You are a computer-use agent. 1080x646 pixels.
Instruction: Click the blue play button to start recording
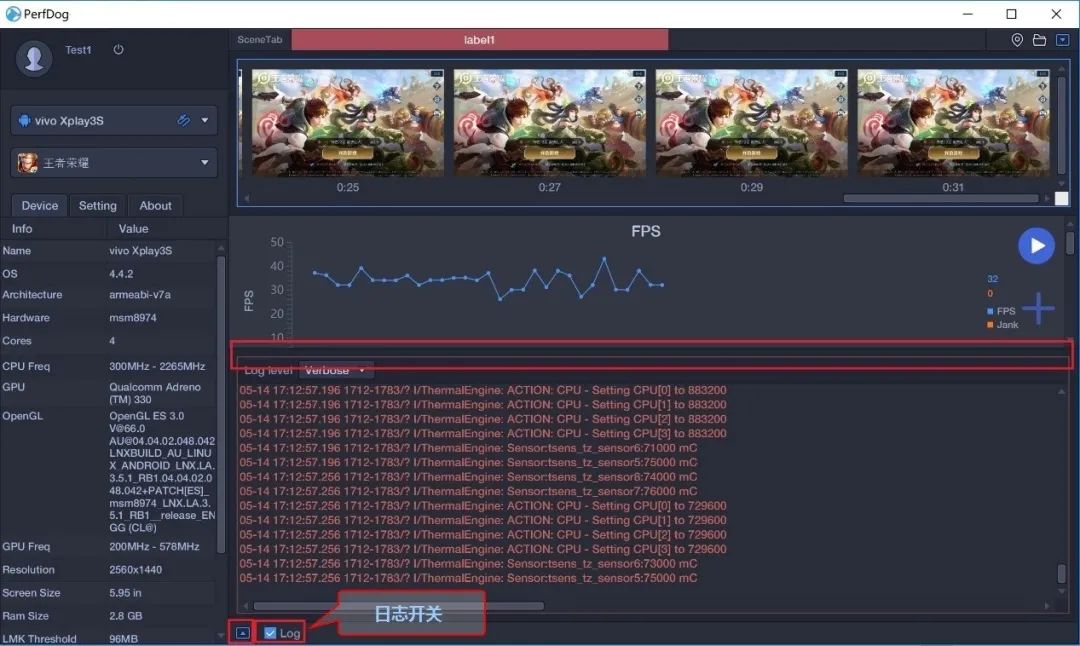point(1037,246)
